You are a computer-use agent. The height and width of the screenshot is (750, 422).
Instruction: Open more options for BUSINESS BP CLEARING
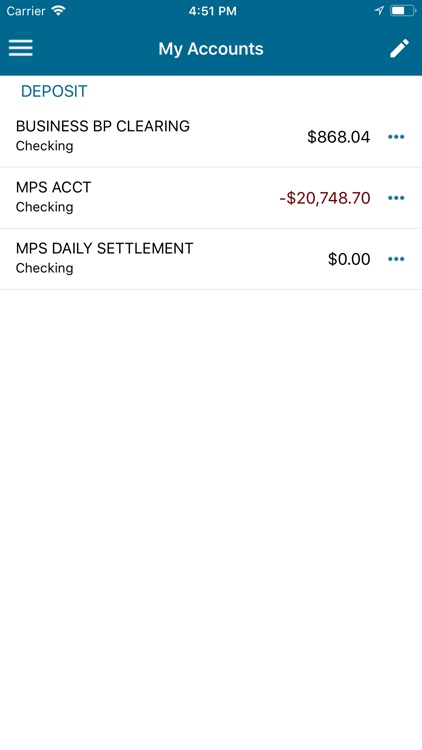[396, 137]
